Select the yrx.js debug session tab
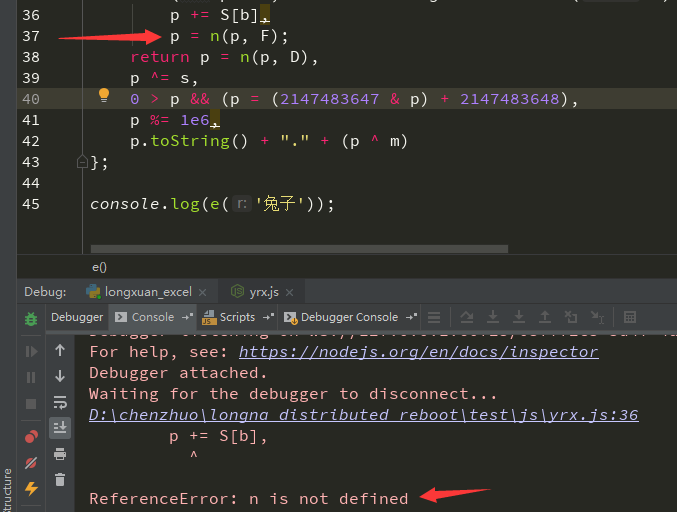Viewport: 677px width, 512px height. pos(262,292)
